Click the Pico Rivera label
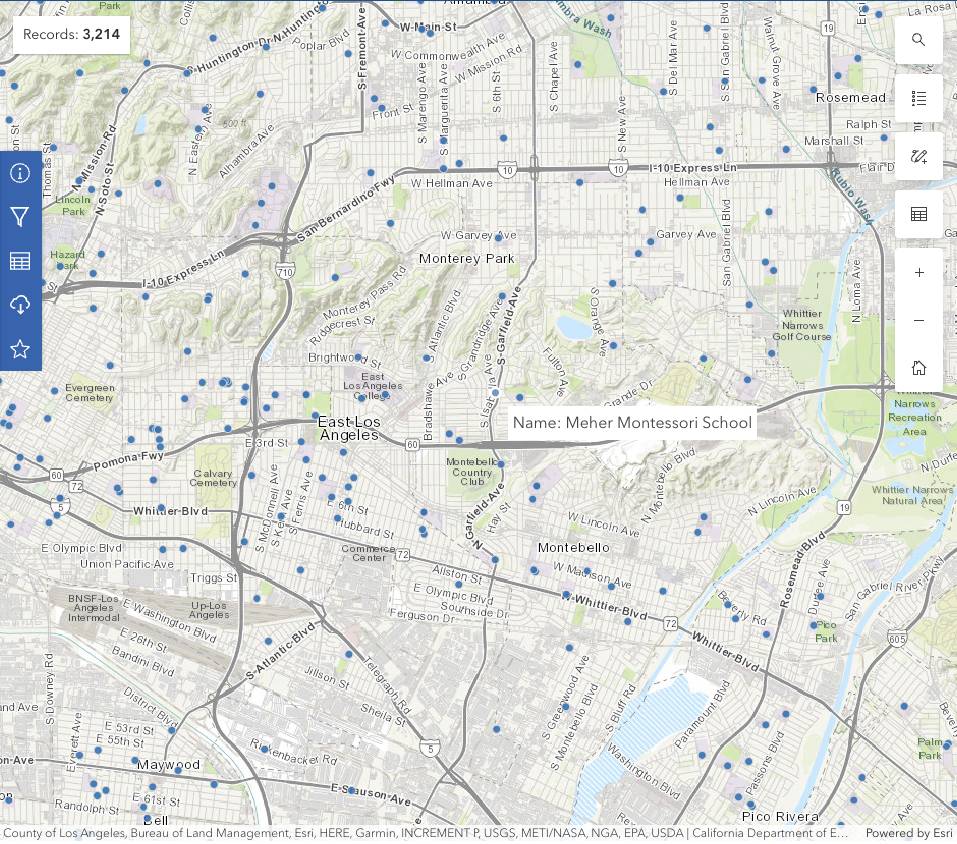The height and width of the screenshot is (844, 957). coord(780,817)
